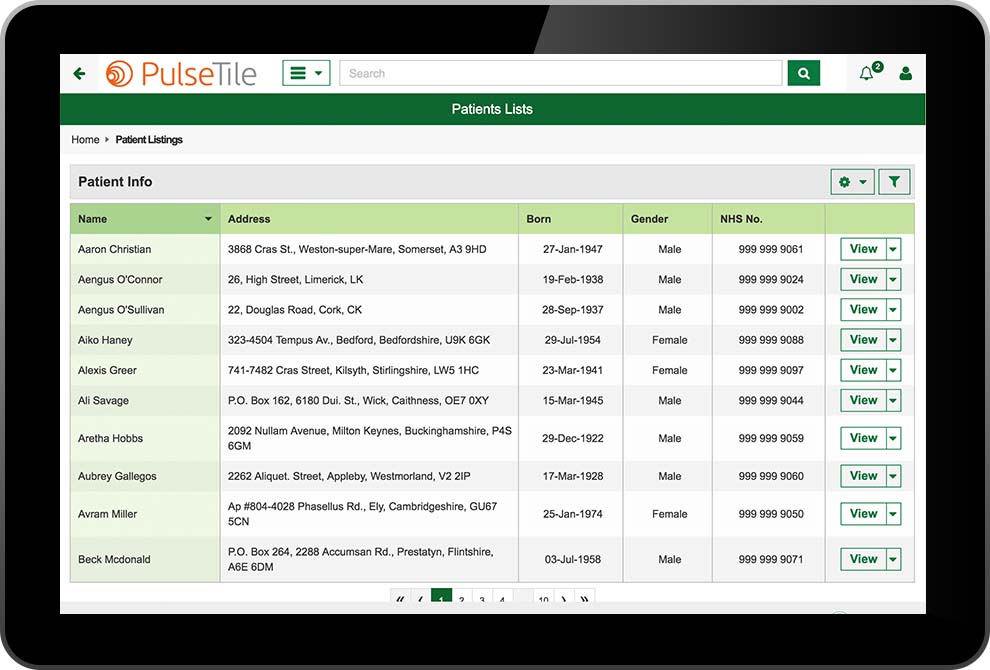
Task: Jump to page 10 in pagination
Action: click(543, 599)
